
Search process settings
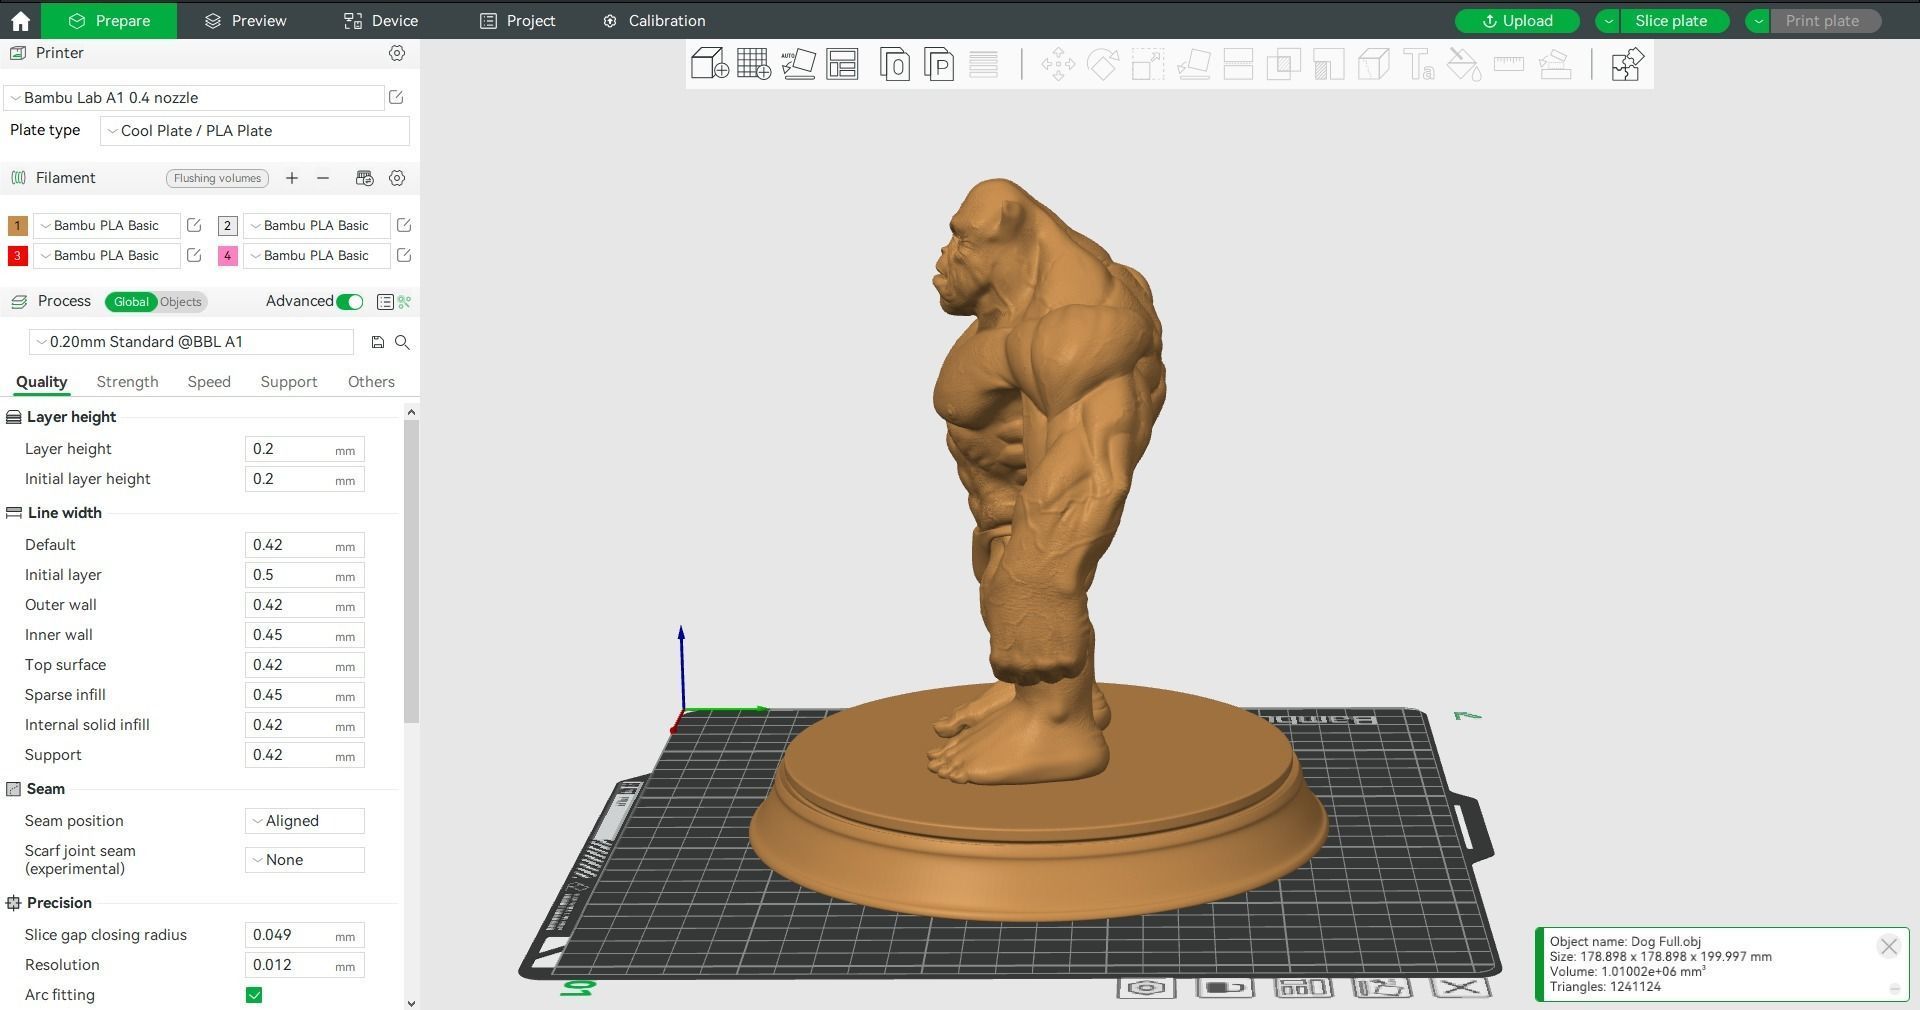[x=402, y=342]
